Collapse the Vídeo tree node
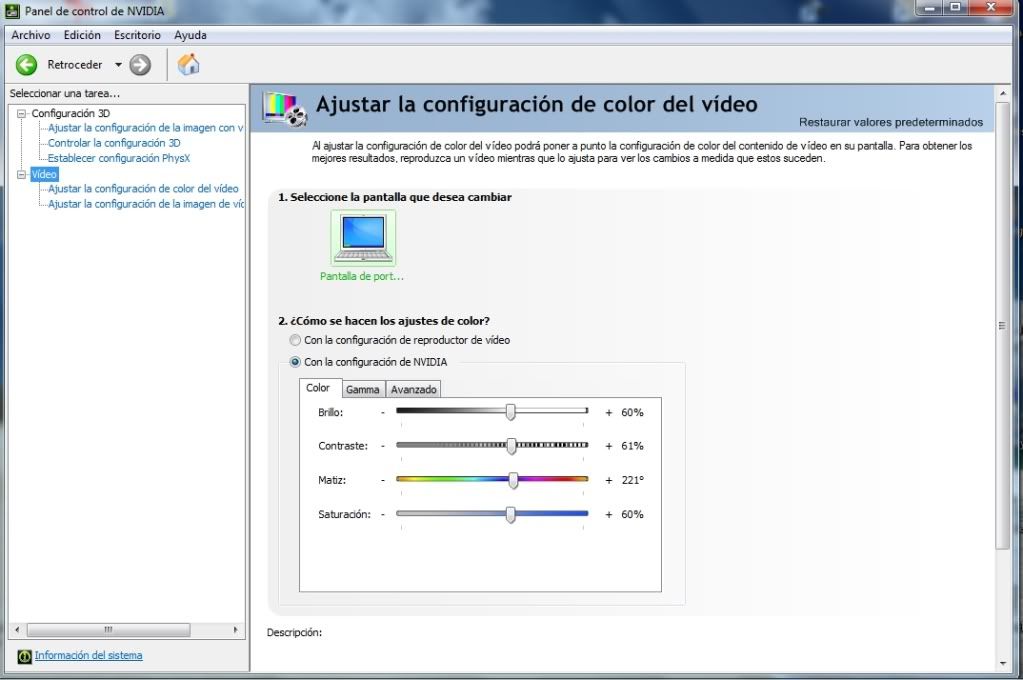The width and height of the screenshot is (1023, 680). point(21,174)
